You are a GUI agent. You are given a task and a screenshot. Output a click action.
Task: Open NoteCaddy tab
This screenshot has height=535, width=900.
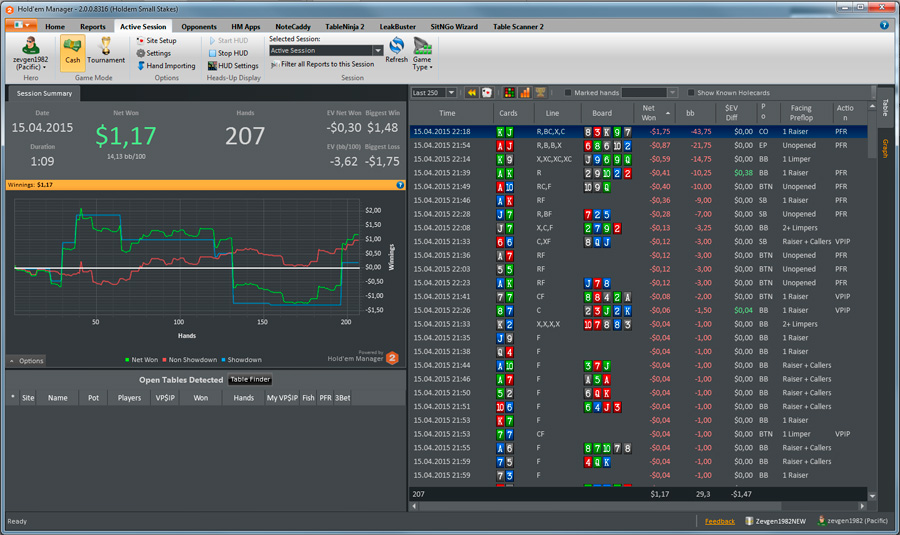tap(293, 26)
